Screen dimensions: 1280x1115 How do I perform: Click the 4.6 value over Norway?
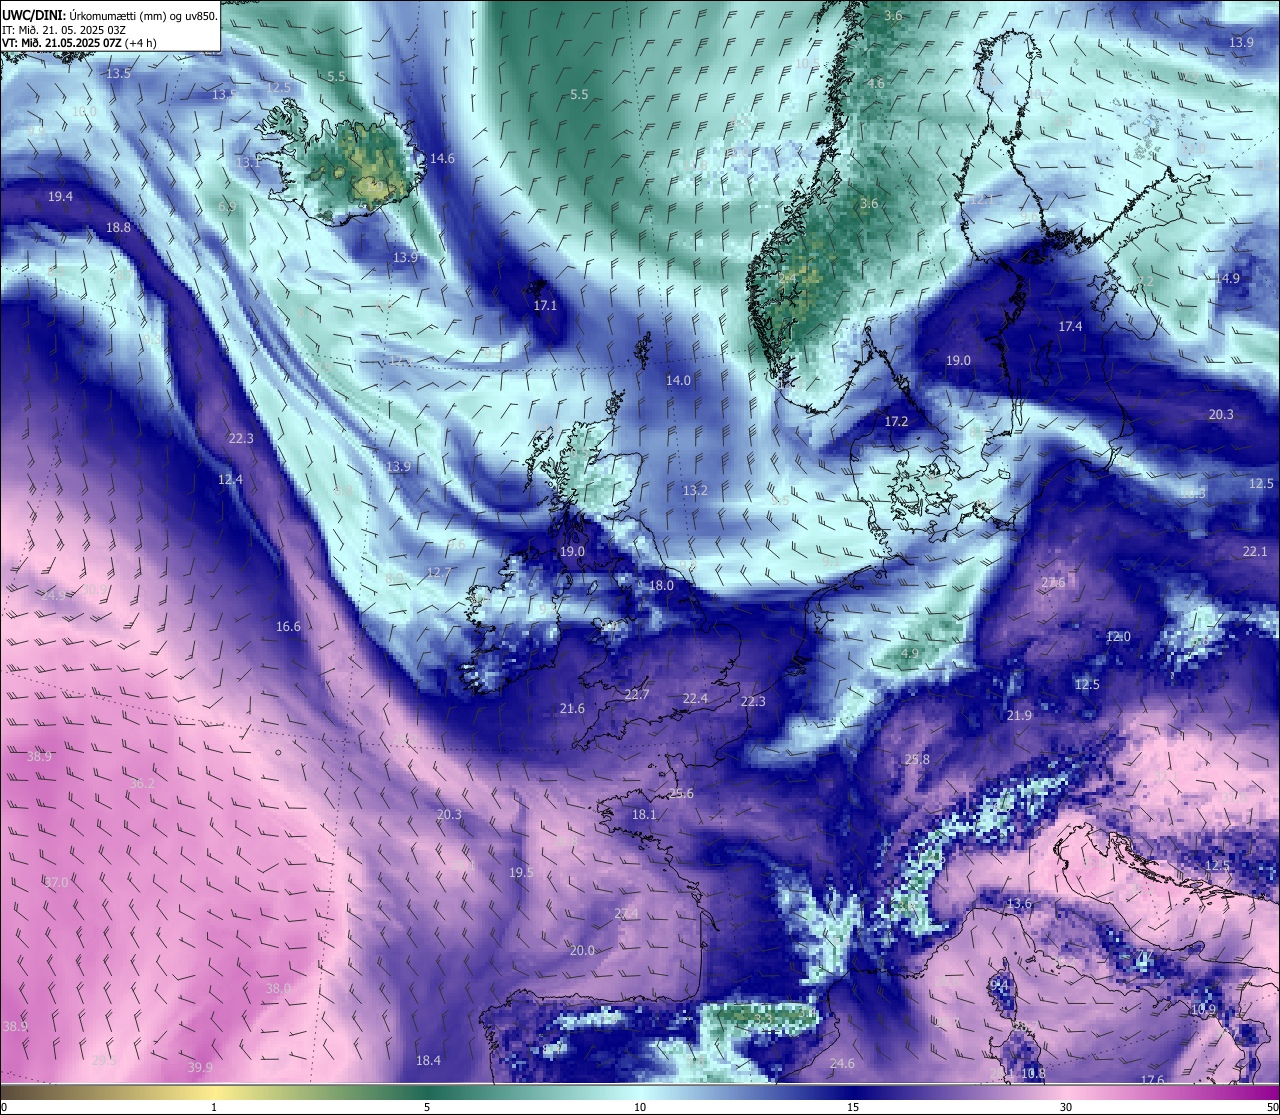[875, 84]
